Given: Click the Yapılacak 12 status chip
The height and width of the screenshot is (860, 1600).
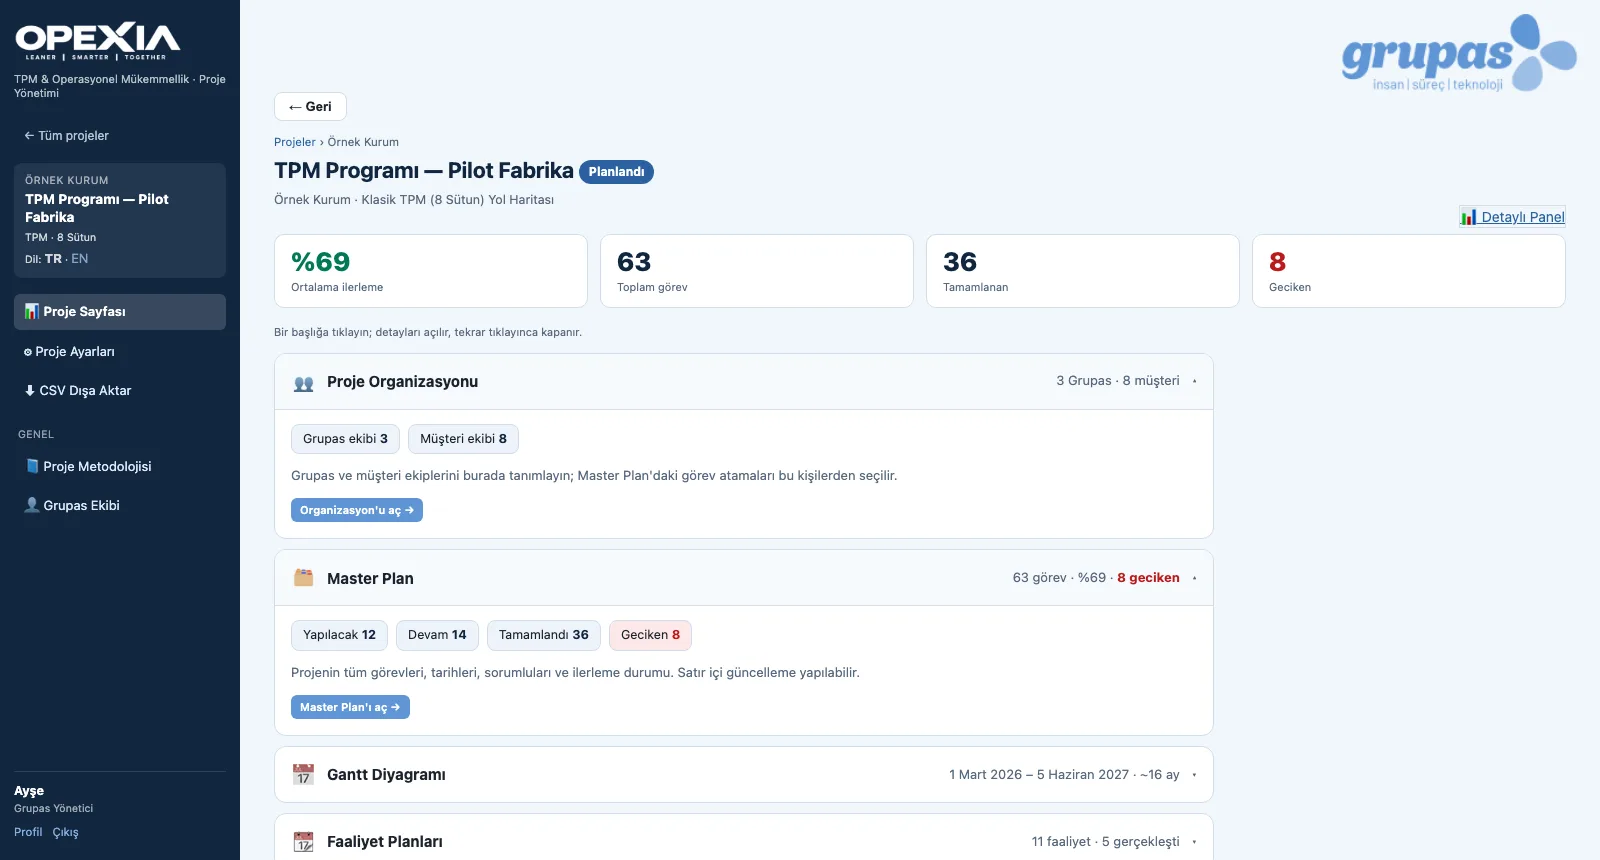Looking at the screenshot, I should (x=339, y=635).
